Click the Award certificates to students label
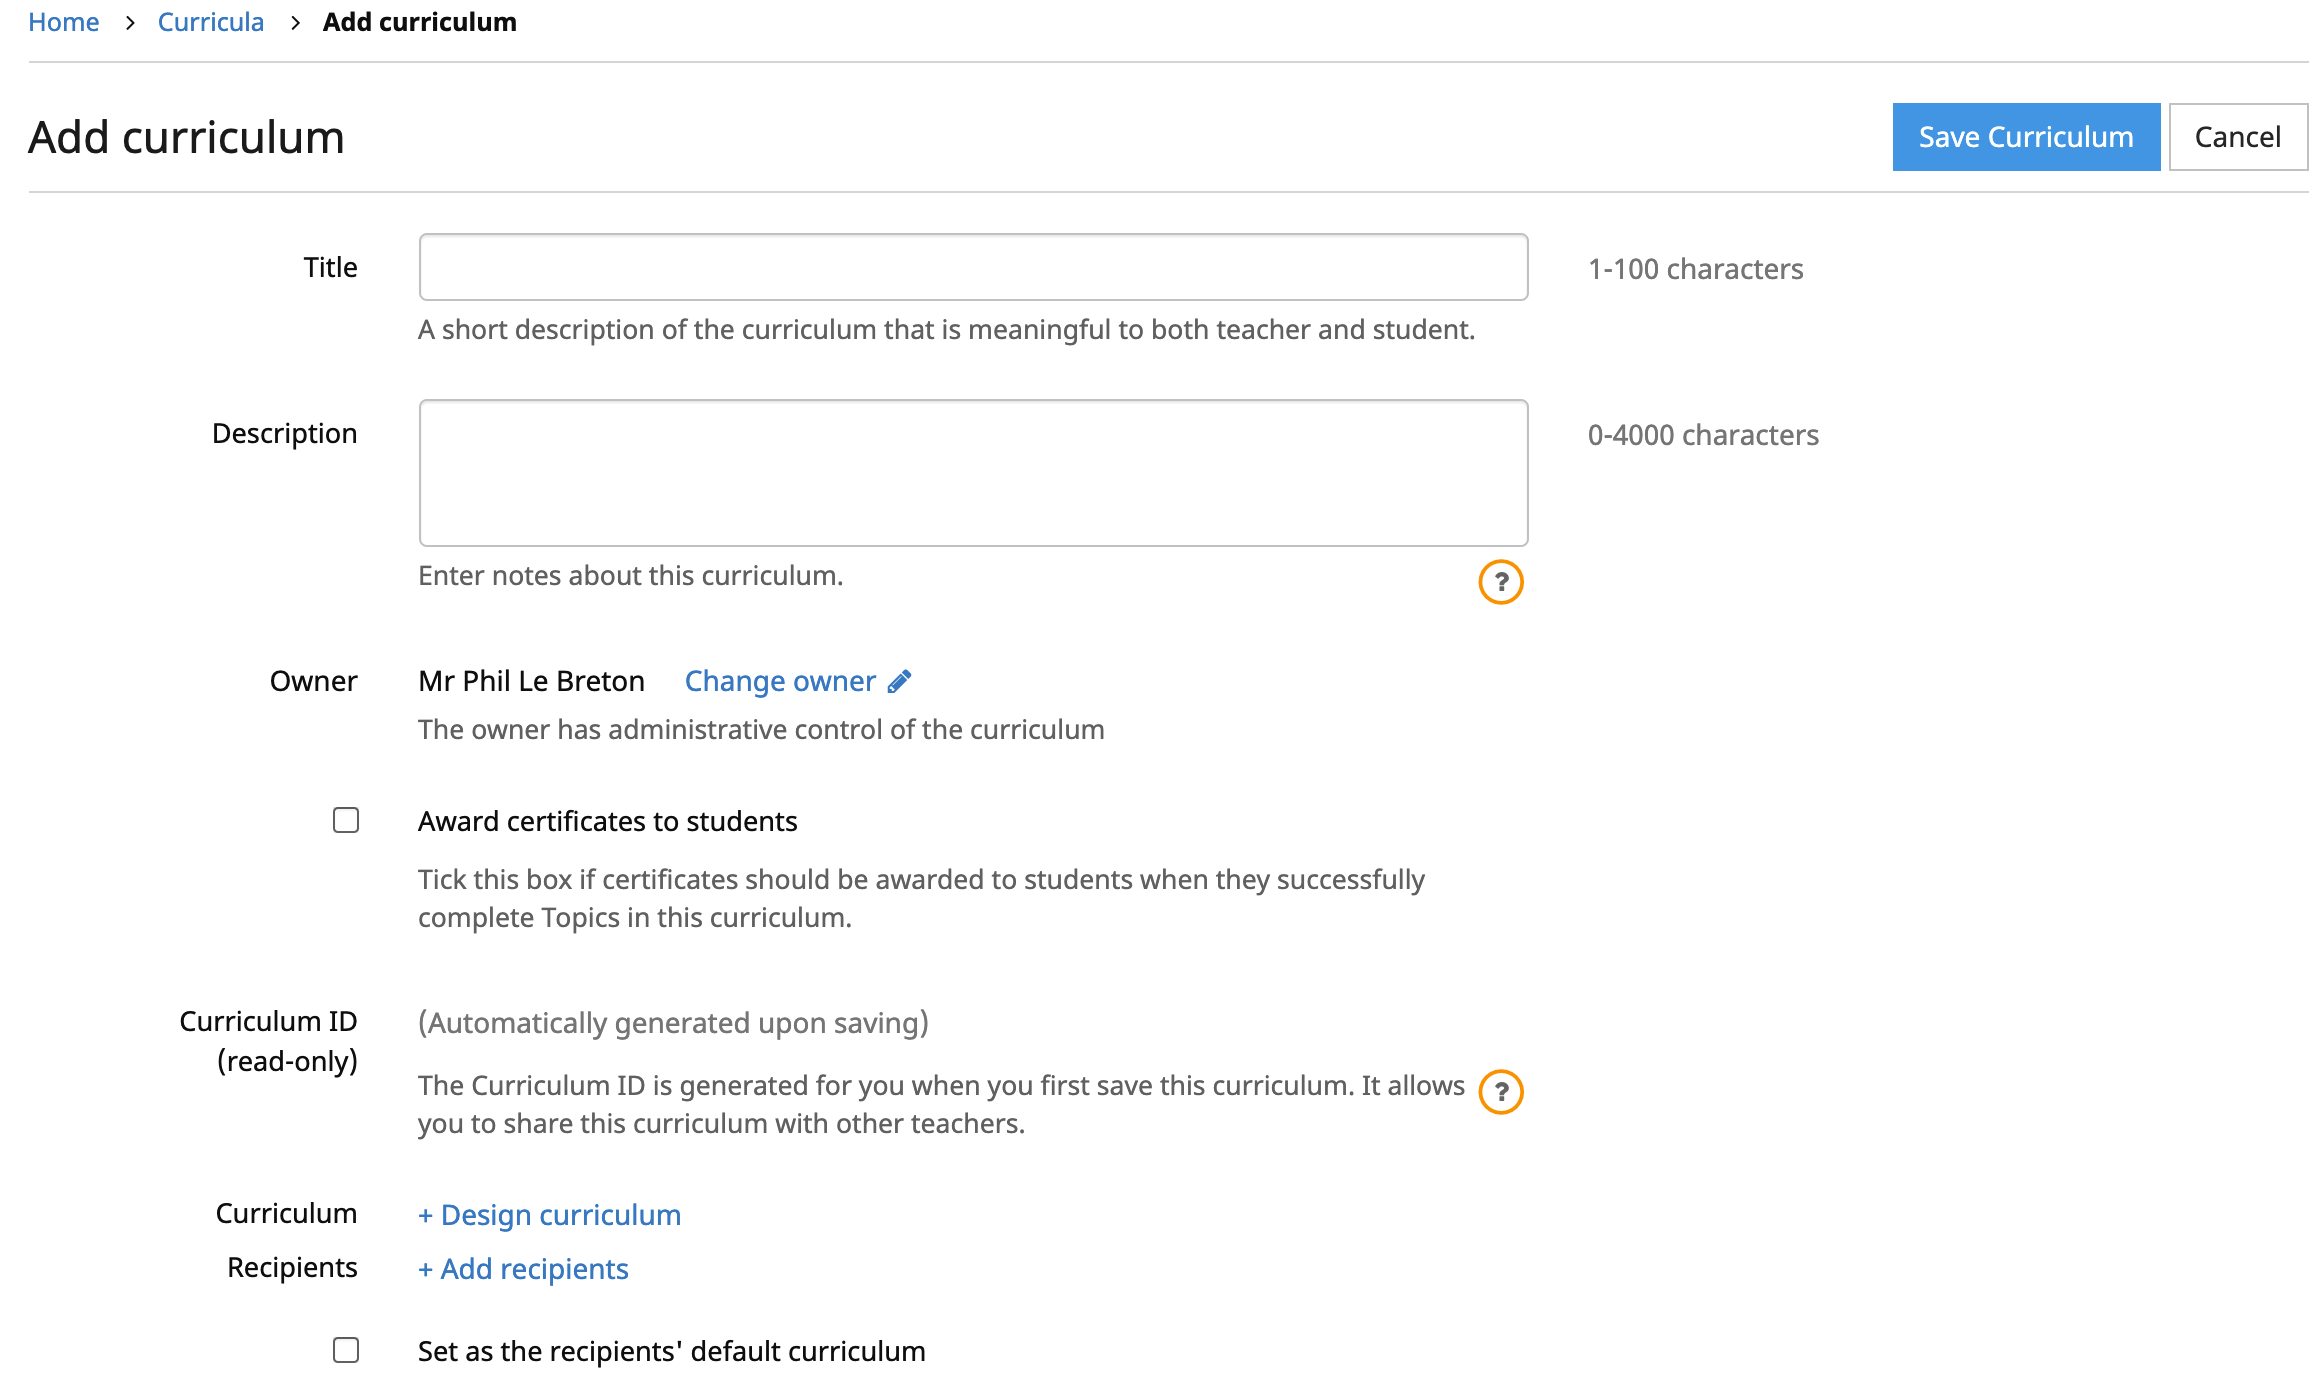The height and width of the screenshot is (1374, 2319). [607, 821]
